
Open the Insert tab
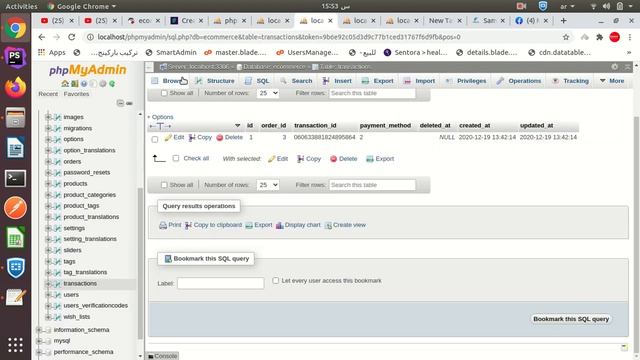(x=337, y=81)
